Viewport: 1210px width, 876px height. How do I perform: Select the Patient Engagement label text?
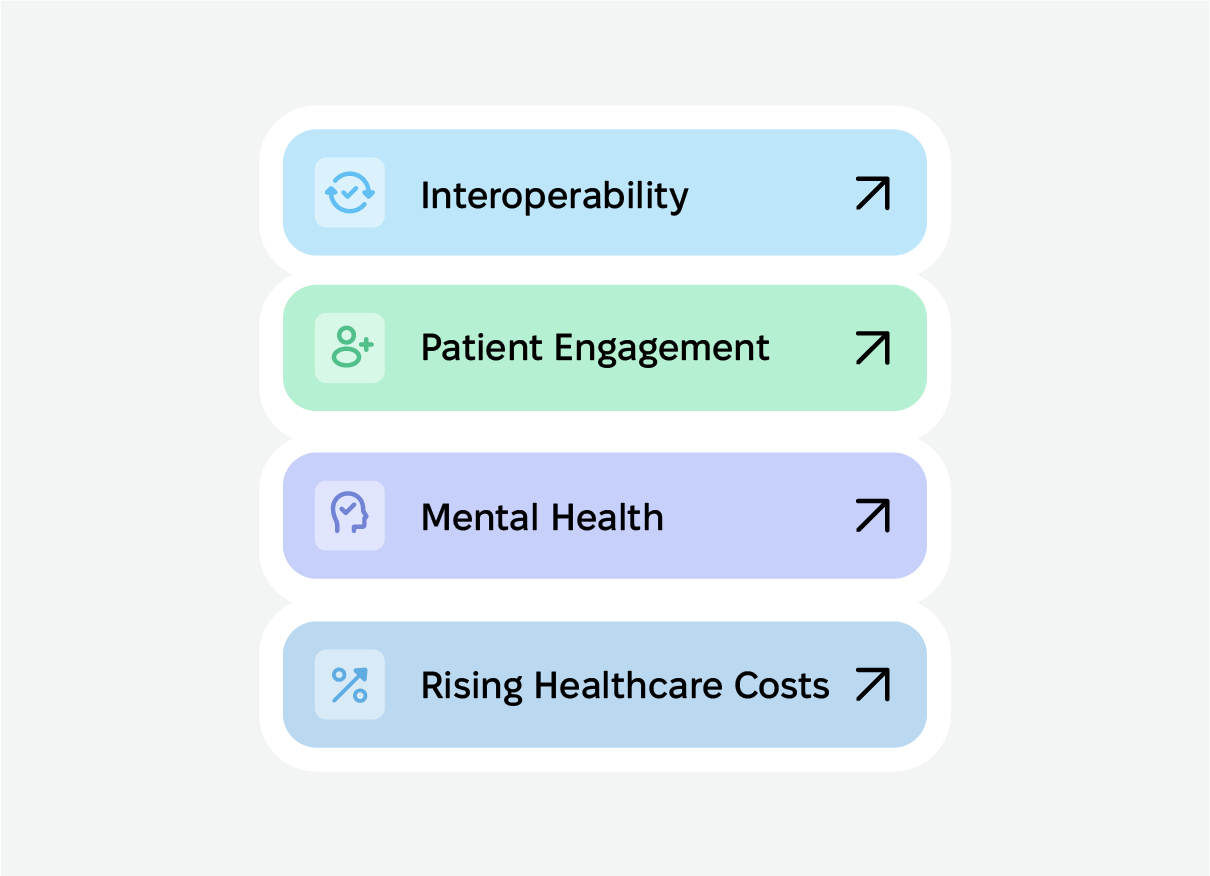595,348
